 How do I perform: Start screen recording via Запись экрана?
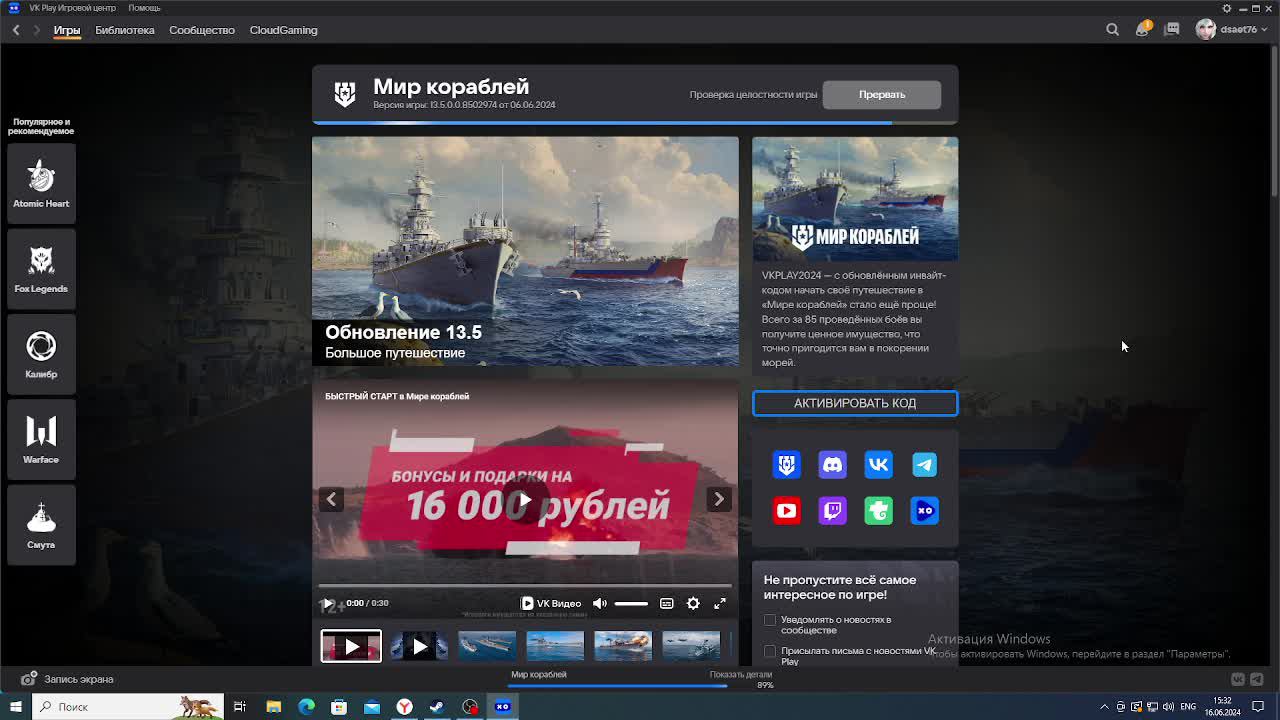(x=67, y=679)
